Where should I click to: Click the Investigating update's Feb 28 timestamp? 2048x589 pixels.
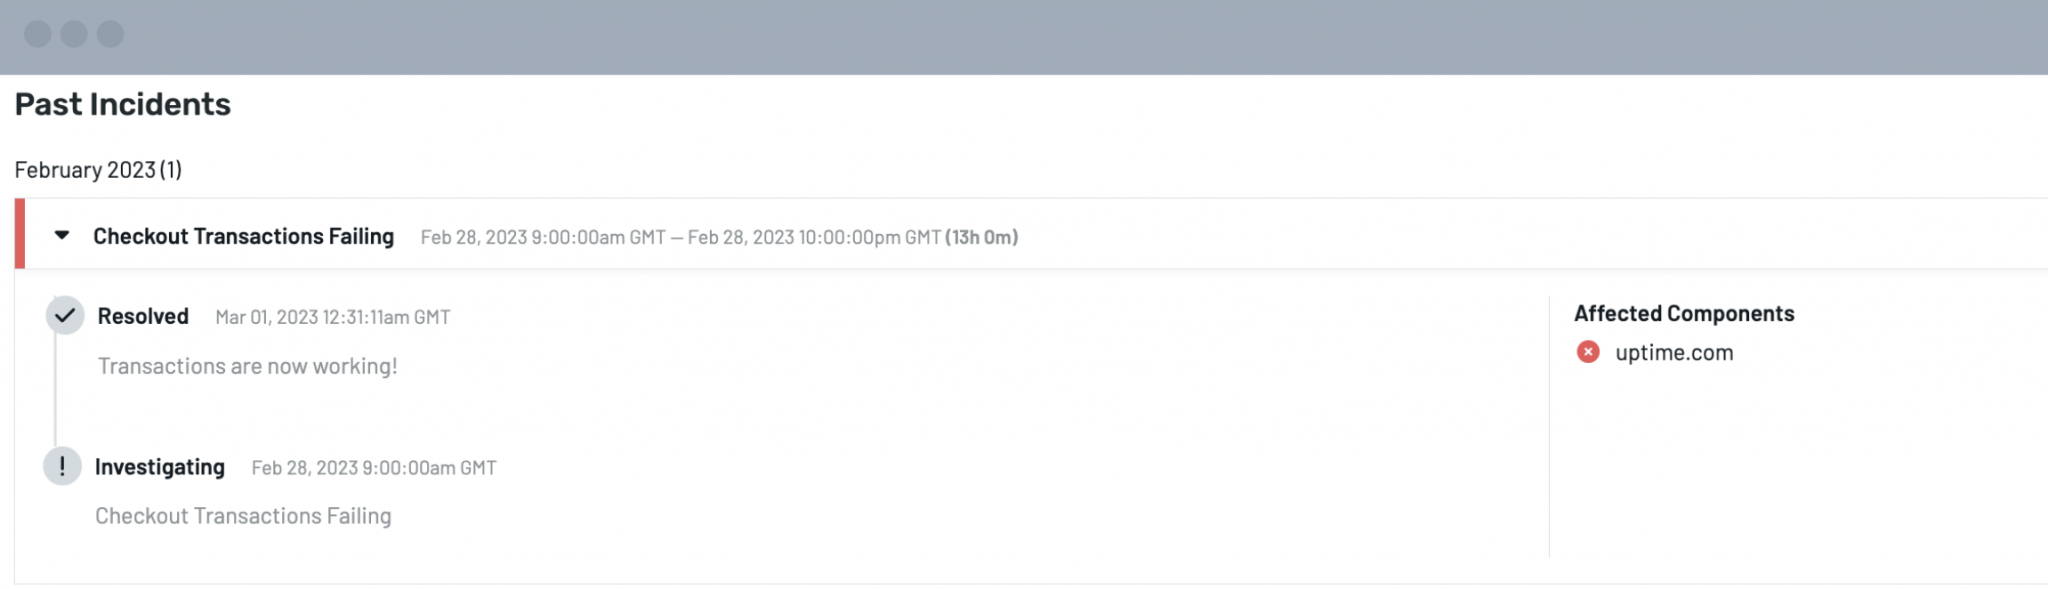373,468
